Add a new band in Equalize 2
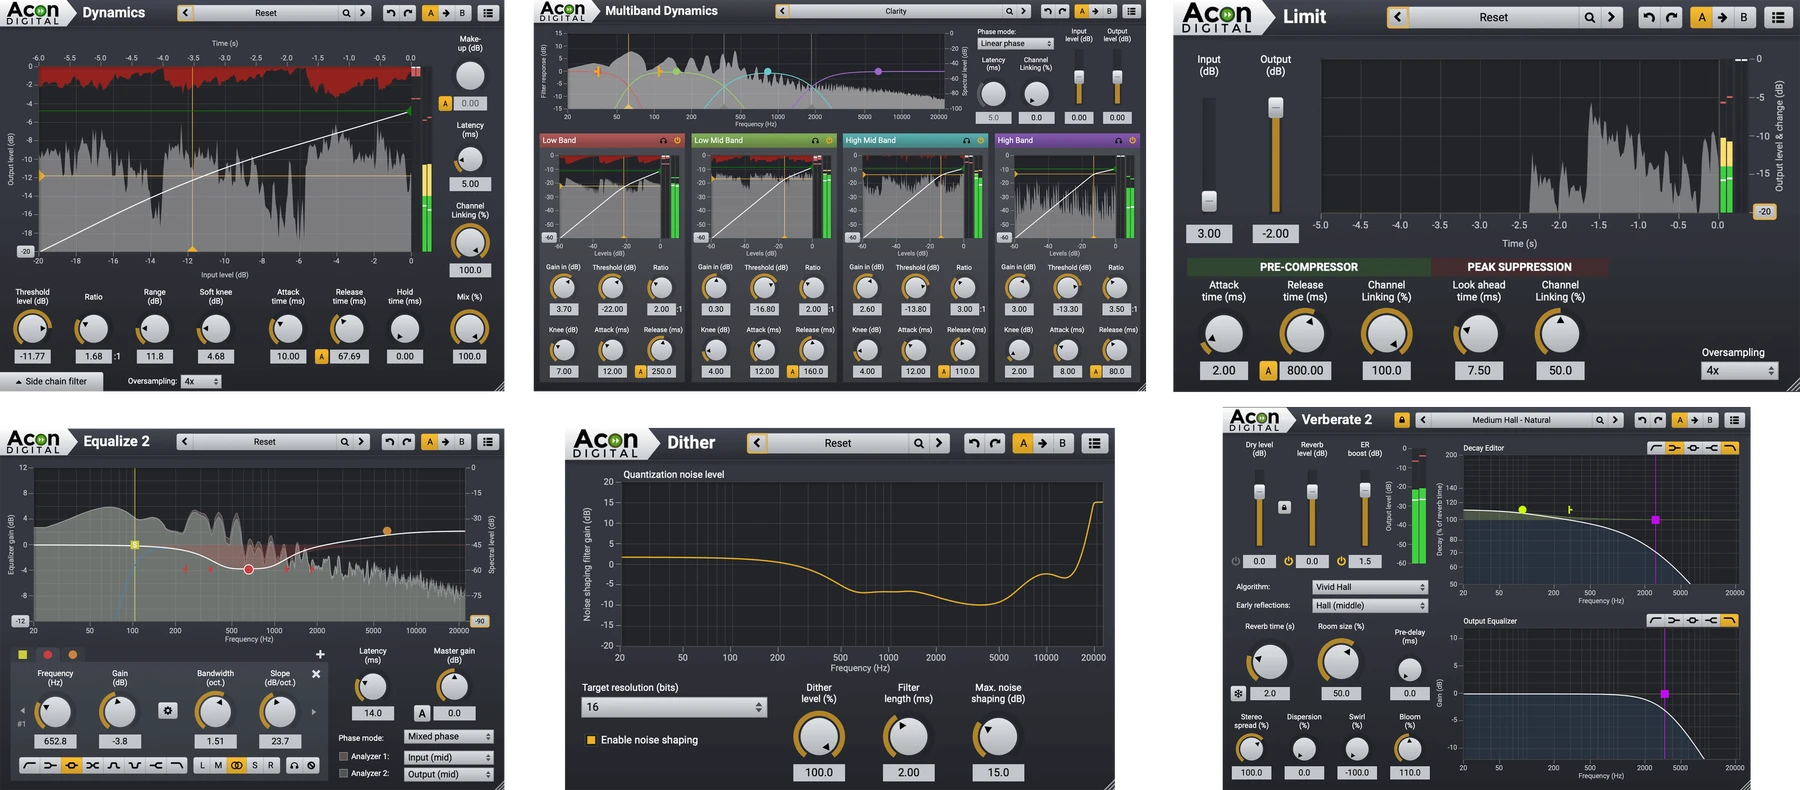1800x790 pixels. (x=320, y=654)
